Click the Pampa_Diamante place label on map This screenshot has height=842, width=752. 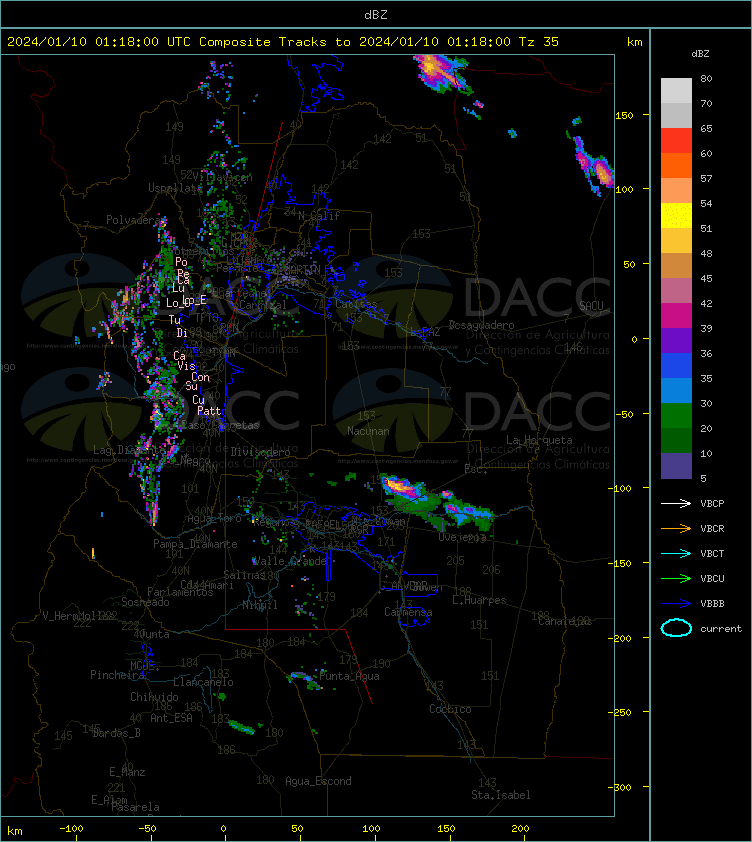(x=195, y=543)
